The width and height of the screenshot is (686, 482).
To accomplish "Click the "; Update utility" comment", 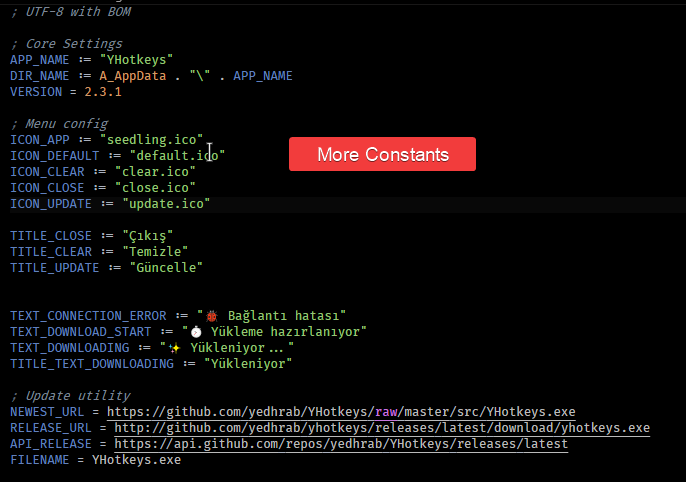I will click(x=70, y=396).
